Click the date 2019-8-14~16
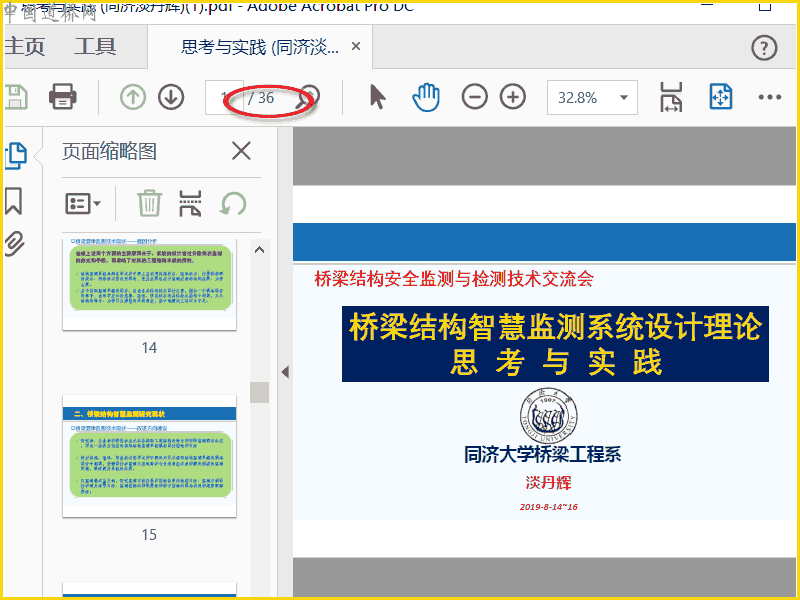The height and width of the screenshot is (600, 800). [549, 507]
